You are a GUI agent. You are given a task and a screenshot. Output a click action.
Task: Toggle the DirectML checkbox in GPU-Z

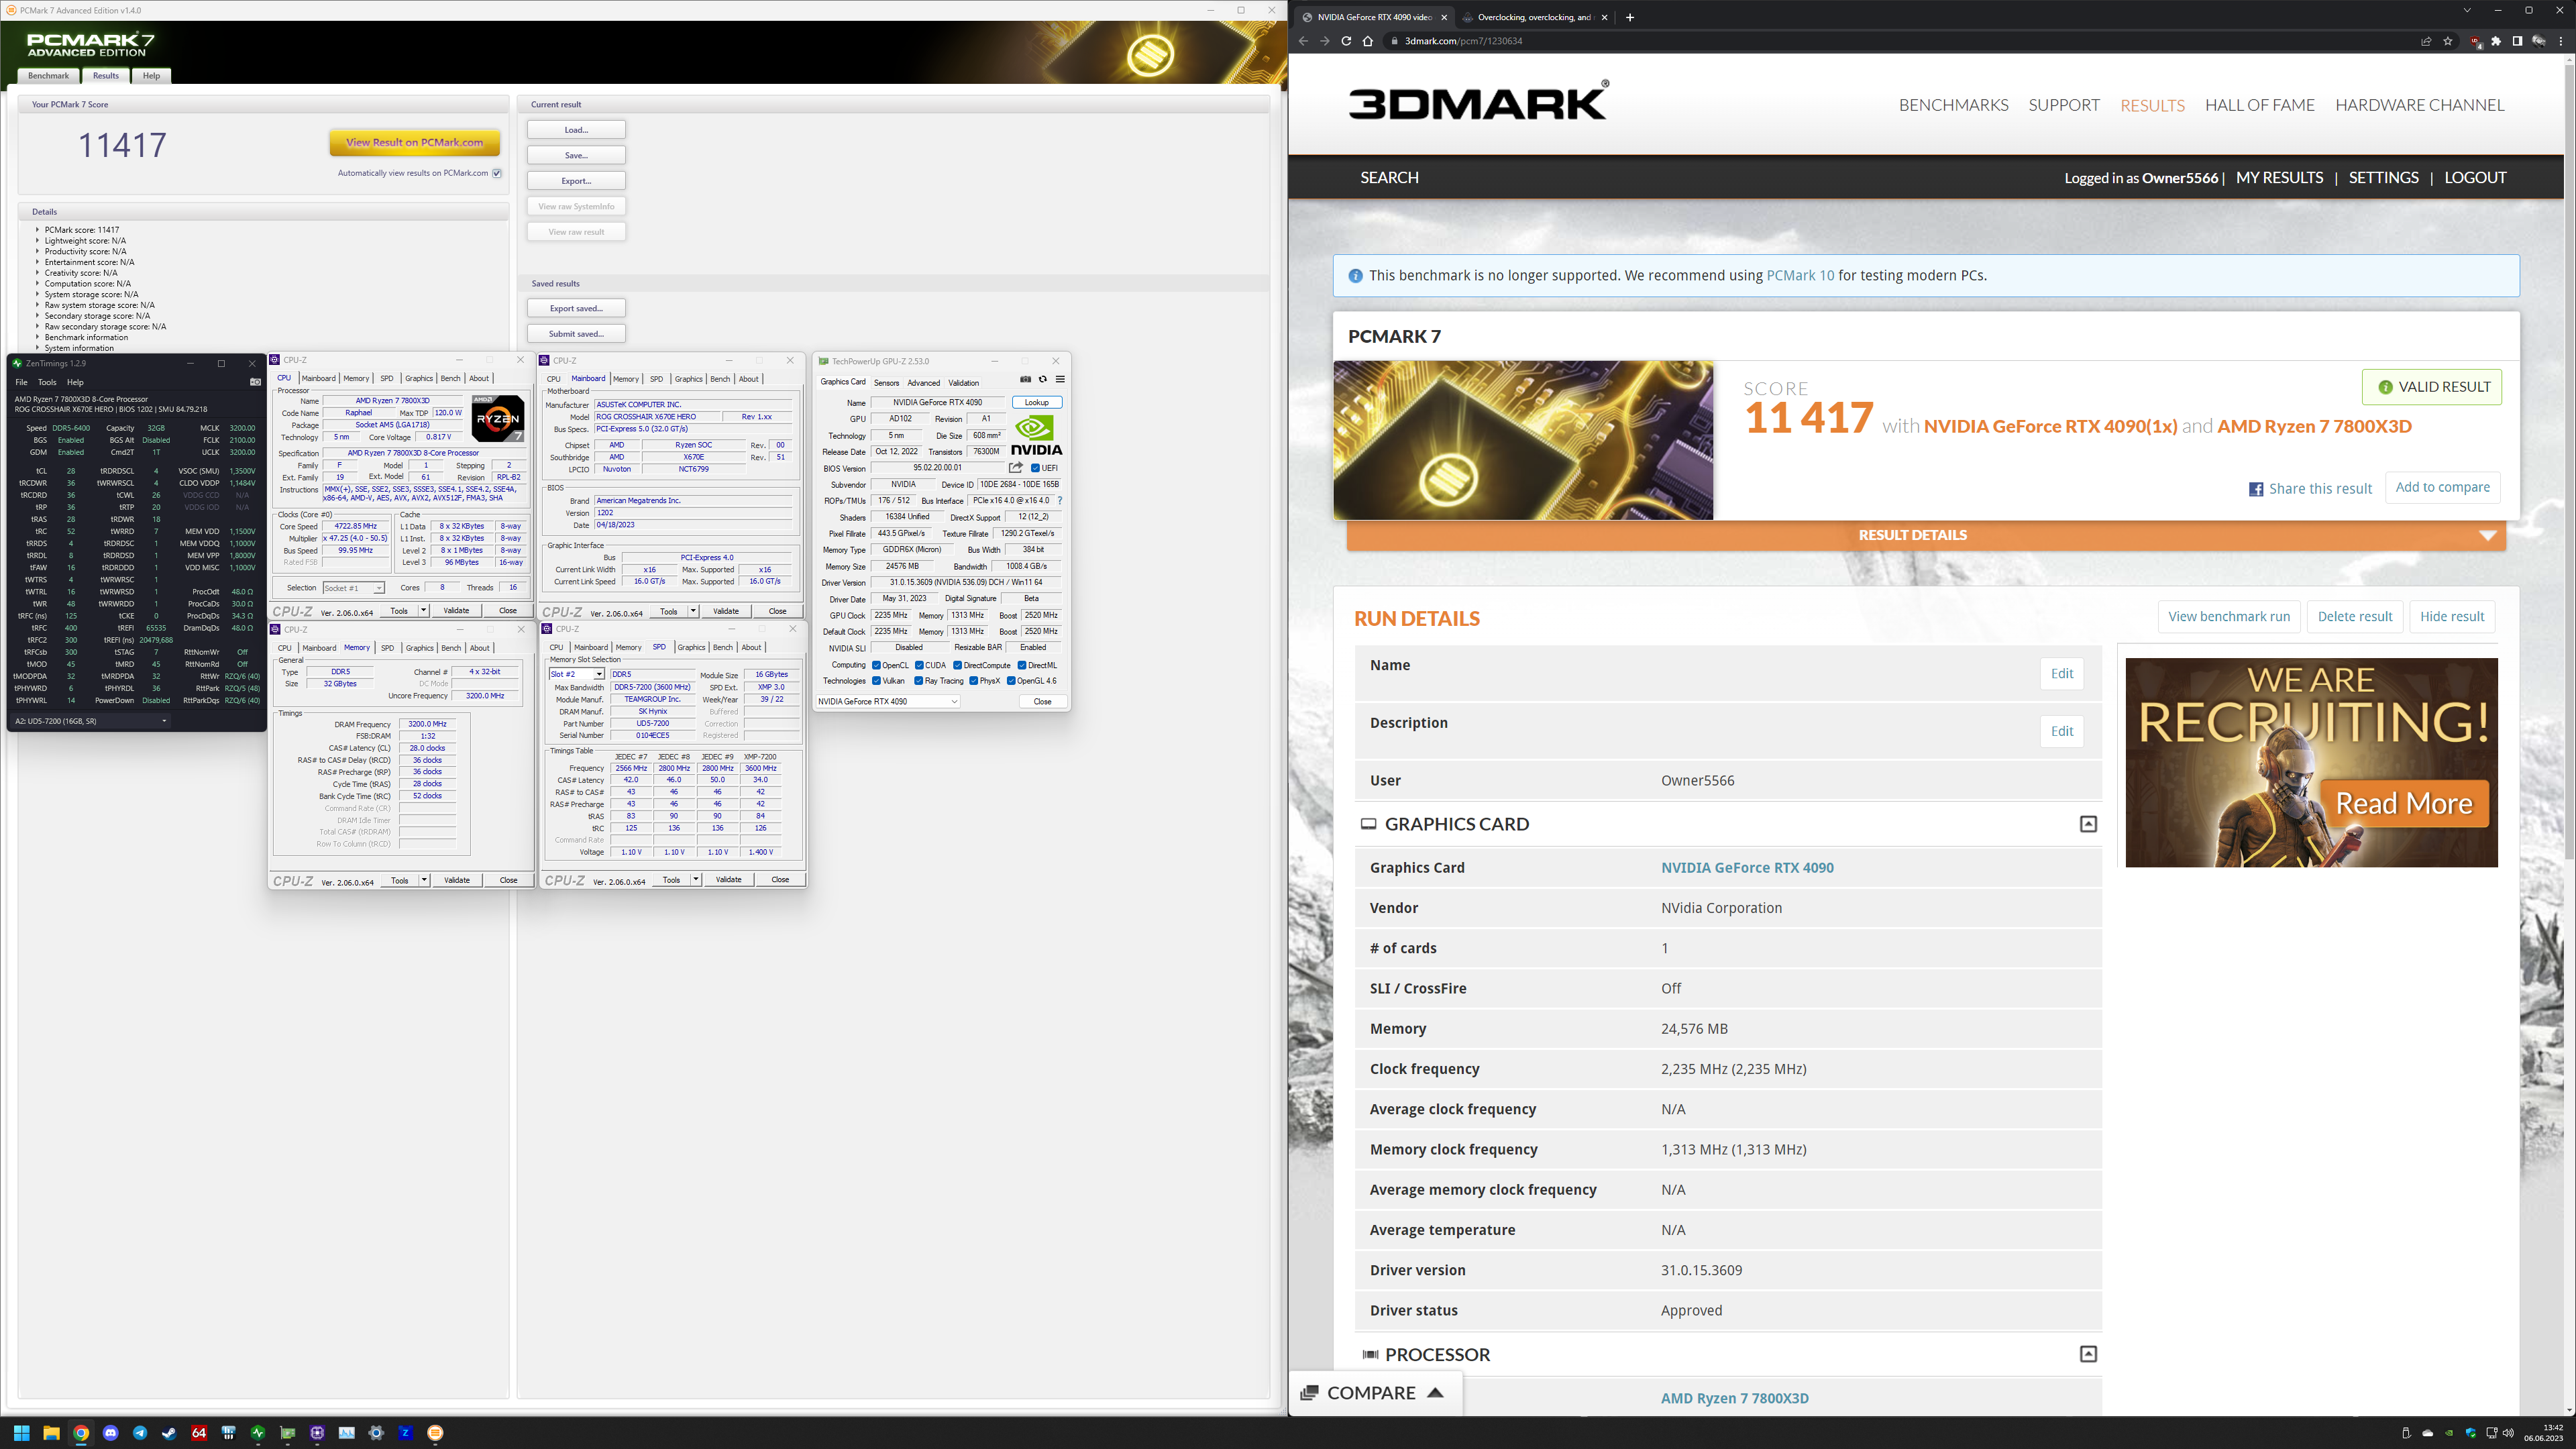pos(1022,665)
